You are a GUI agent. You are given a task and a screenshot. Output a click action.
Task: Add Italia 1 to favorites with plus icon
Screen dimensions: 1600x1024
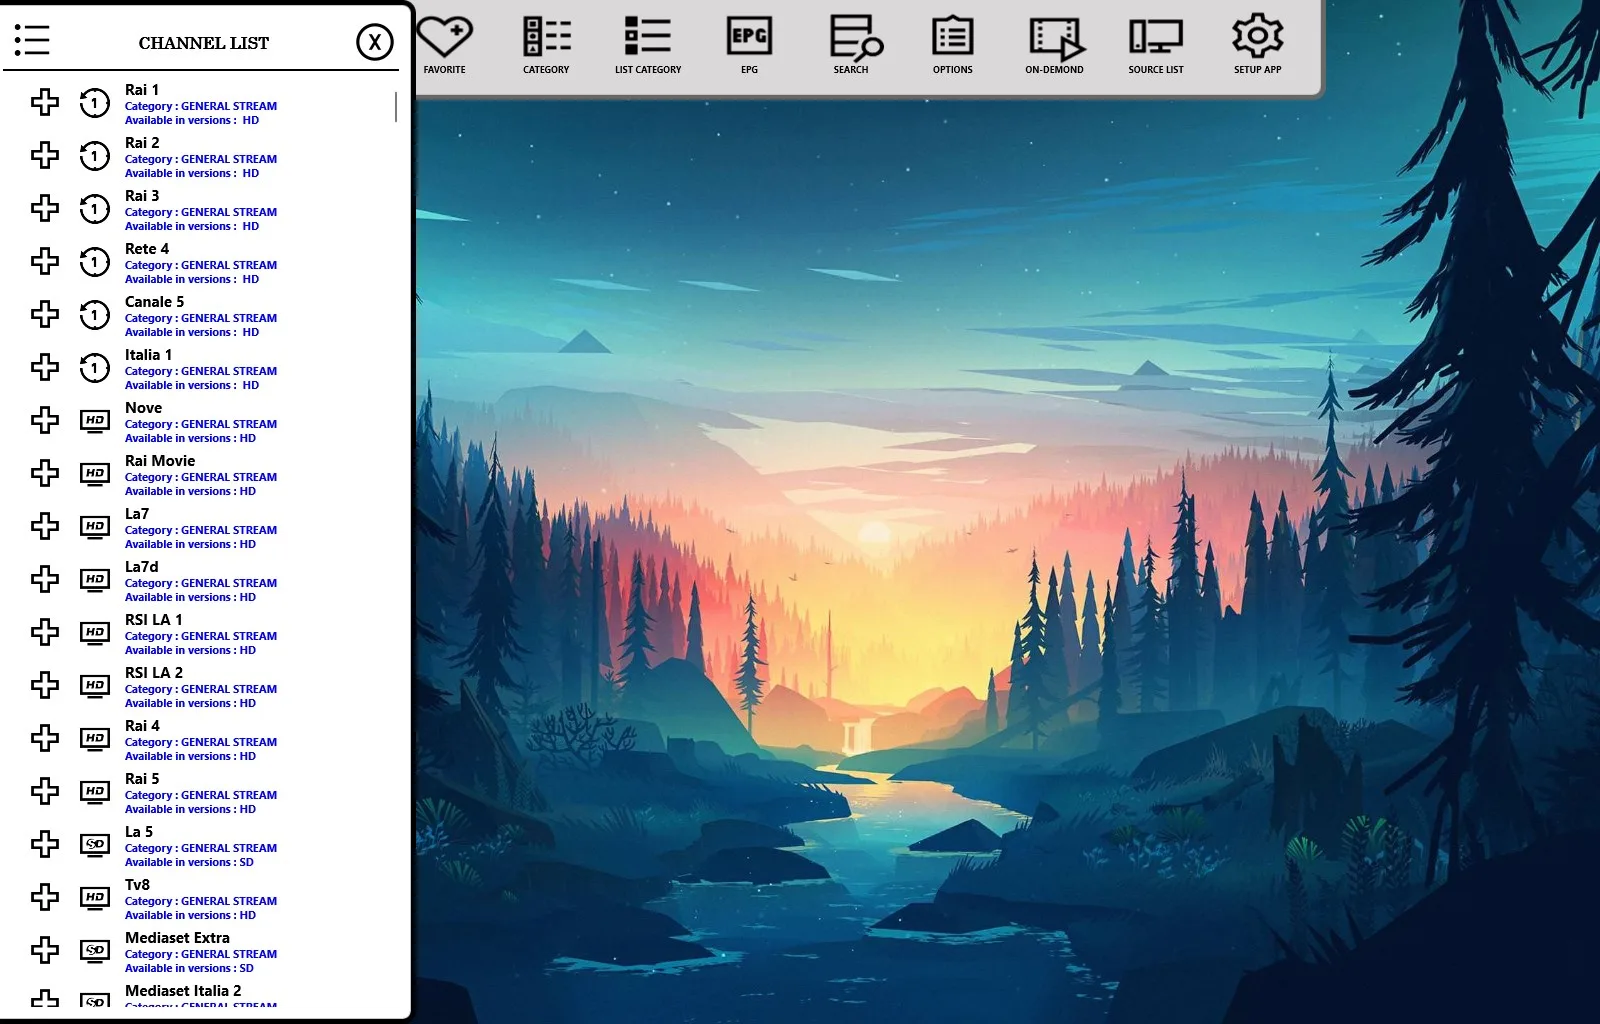(45, 367)
